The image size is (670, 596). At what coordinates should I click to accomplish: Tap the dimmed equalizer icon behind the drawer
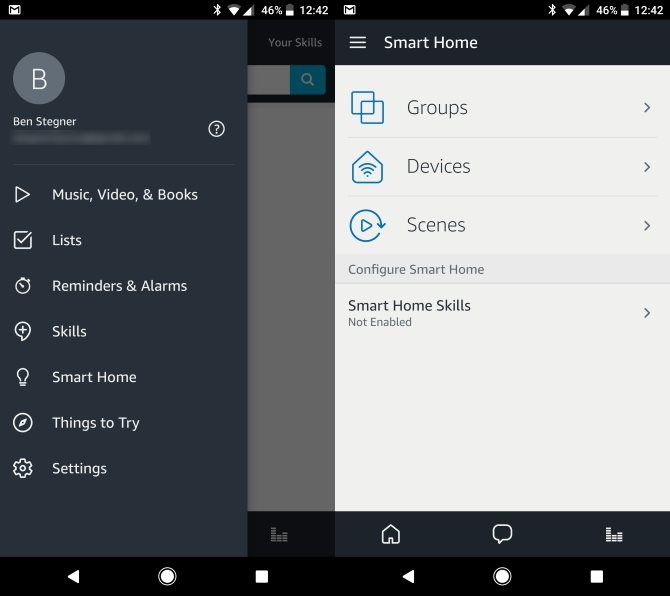click(279, 534)
